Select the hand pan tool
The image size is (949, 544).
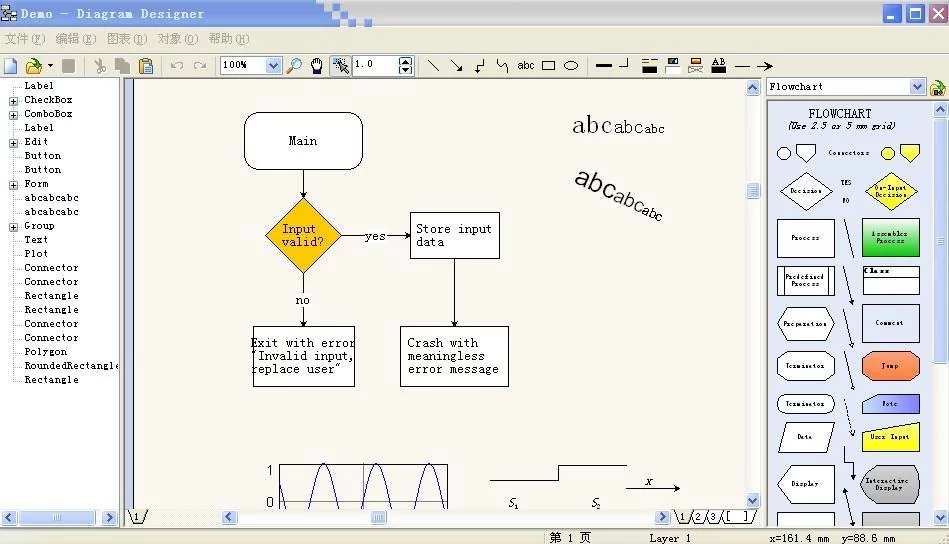click(317, 66)
